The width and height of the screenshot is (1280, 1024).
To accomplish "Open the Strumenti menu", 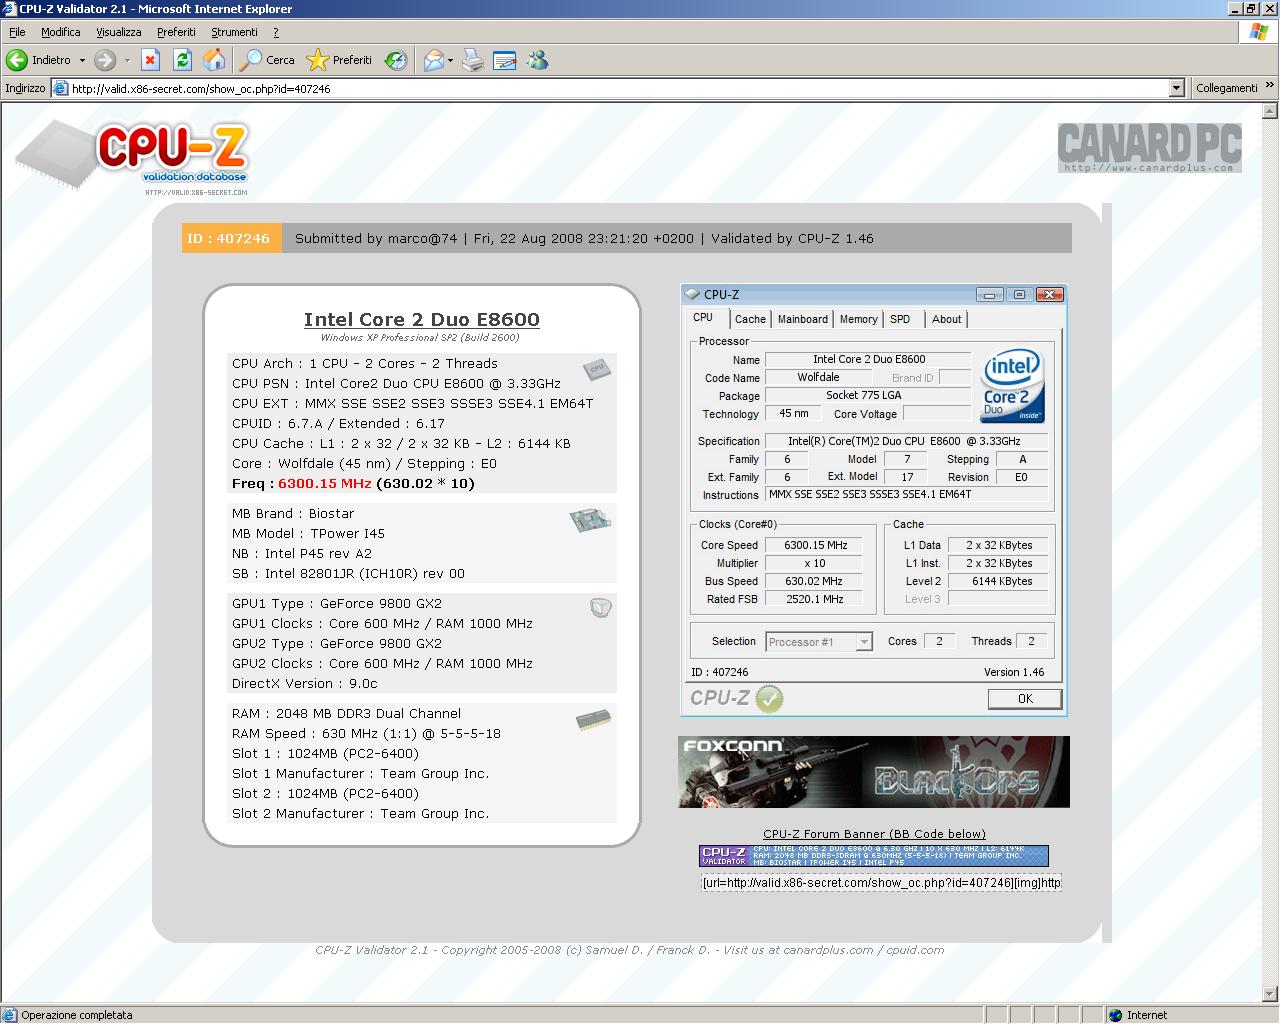I will (x=234, y=32).
